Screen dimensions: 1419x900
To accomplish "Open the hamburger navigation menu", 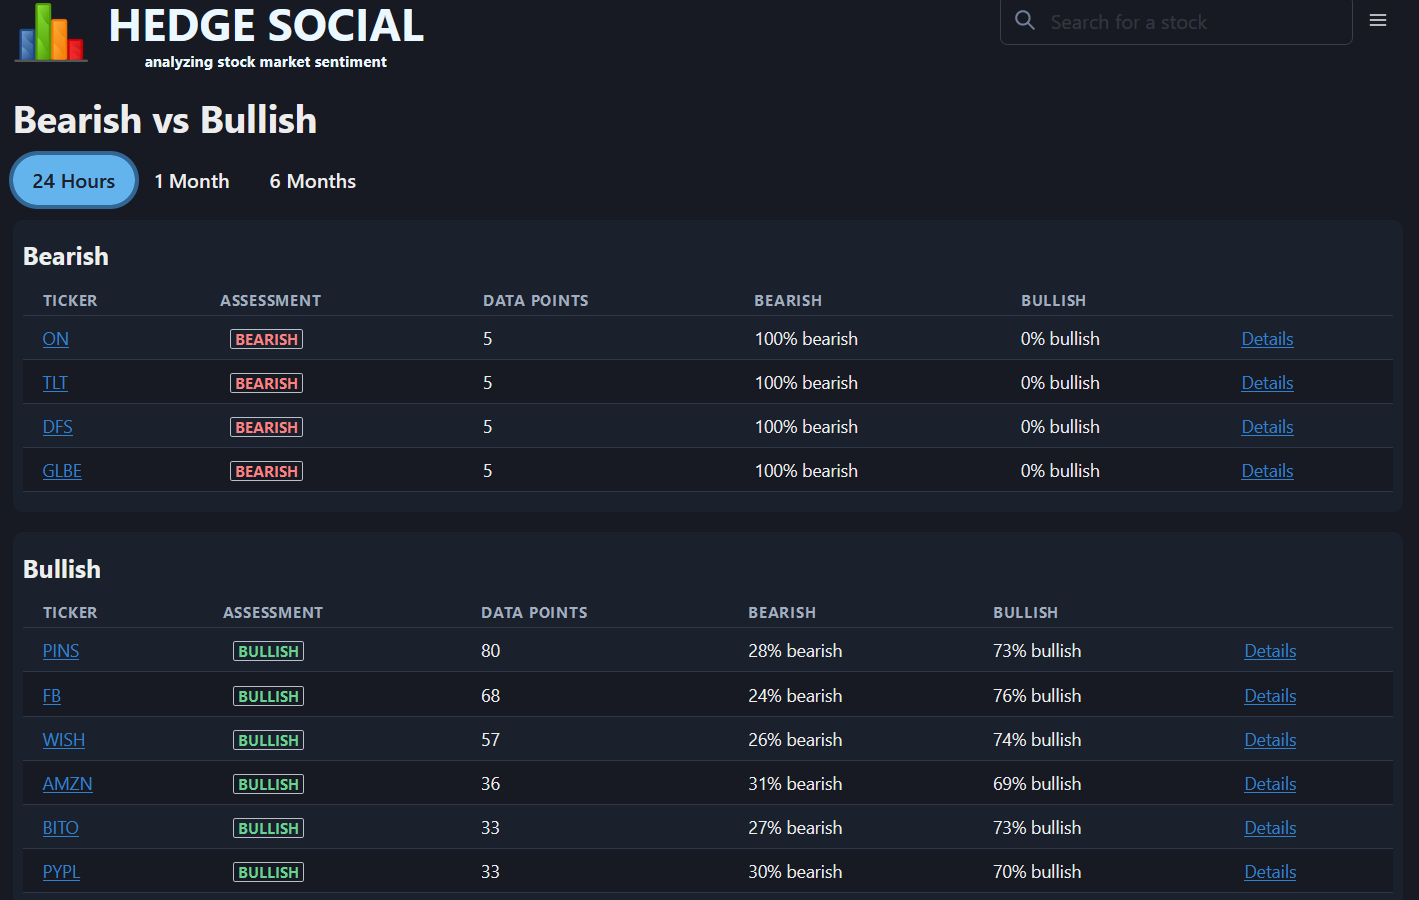I will click(1377, 19).
